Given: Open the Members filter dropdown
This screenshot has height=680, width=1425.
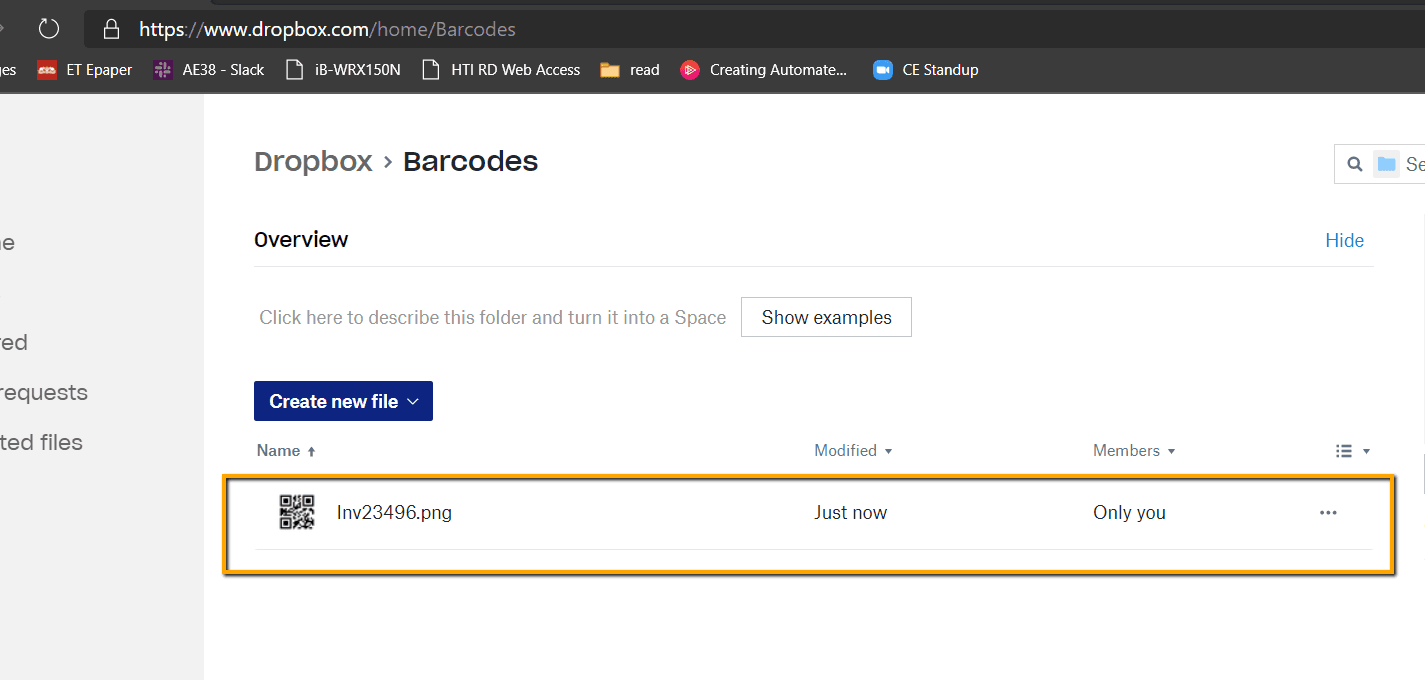Looking at the screenshot, I should (x=1133, y=450).
